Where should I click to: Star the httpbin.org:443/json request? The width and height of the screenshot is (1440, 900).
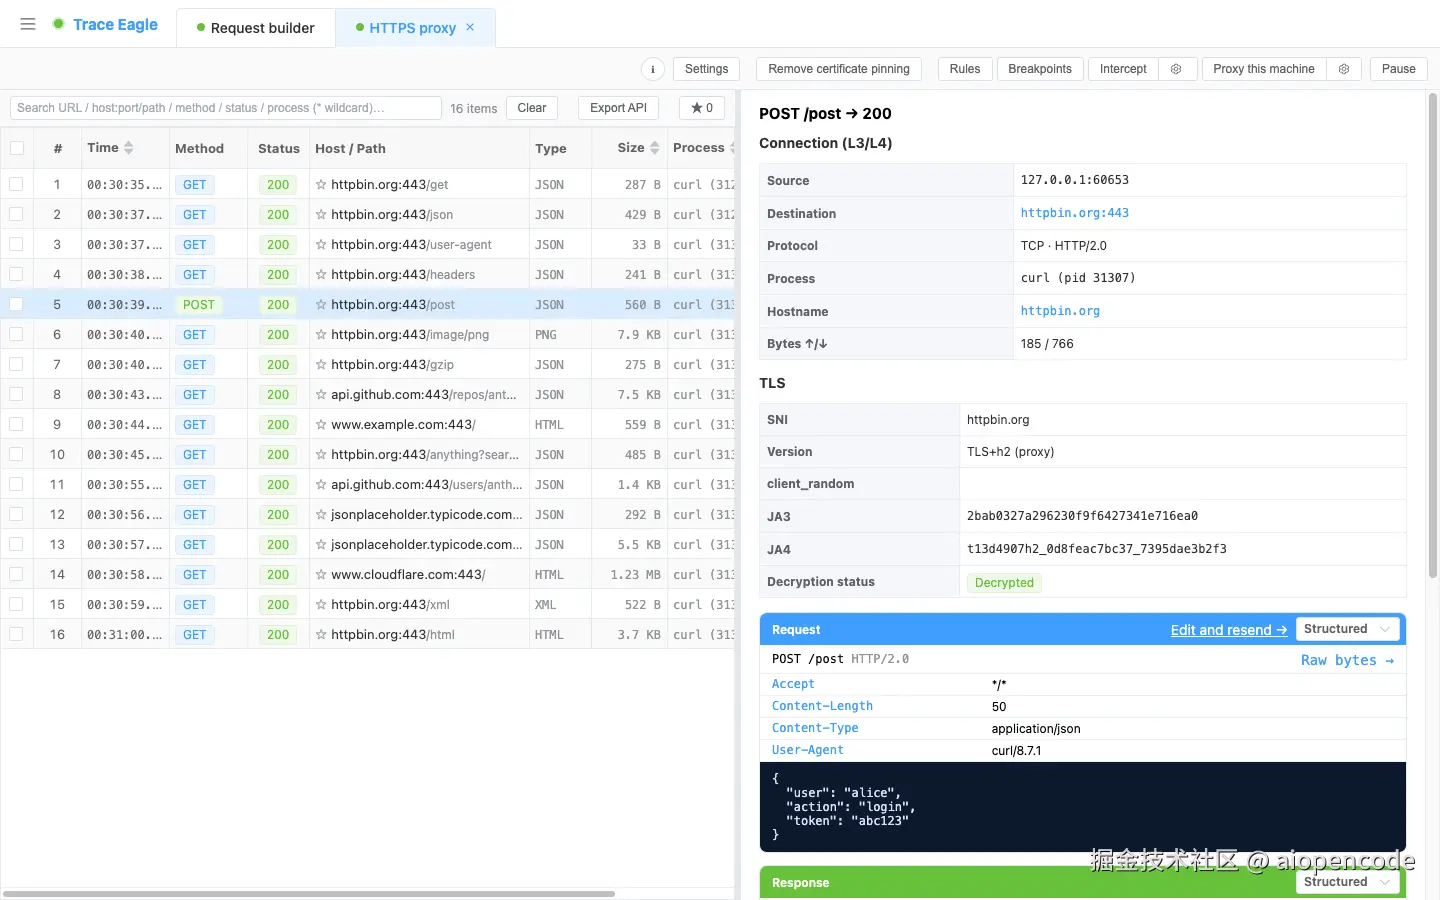[x=321, y=215]
